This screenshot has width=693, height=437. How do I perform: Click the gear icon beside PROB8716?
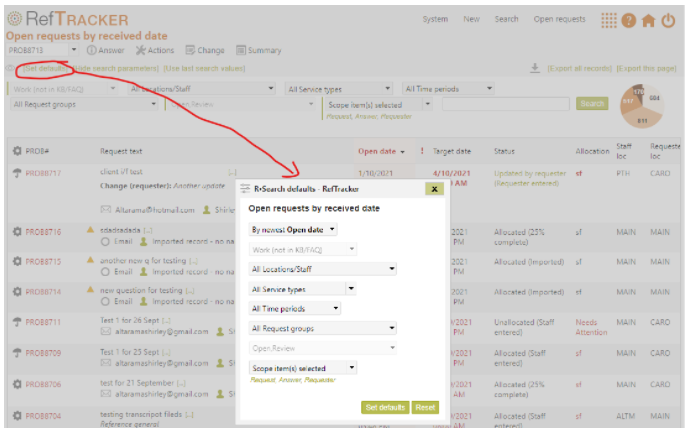point(17,232)
